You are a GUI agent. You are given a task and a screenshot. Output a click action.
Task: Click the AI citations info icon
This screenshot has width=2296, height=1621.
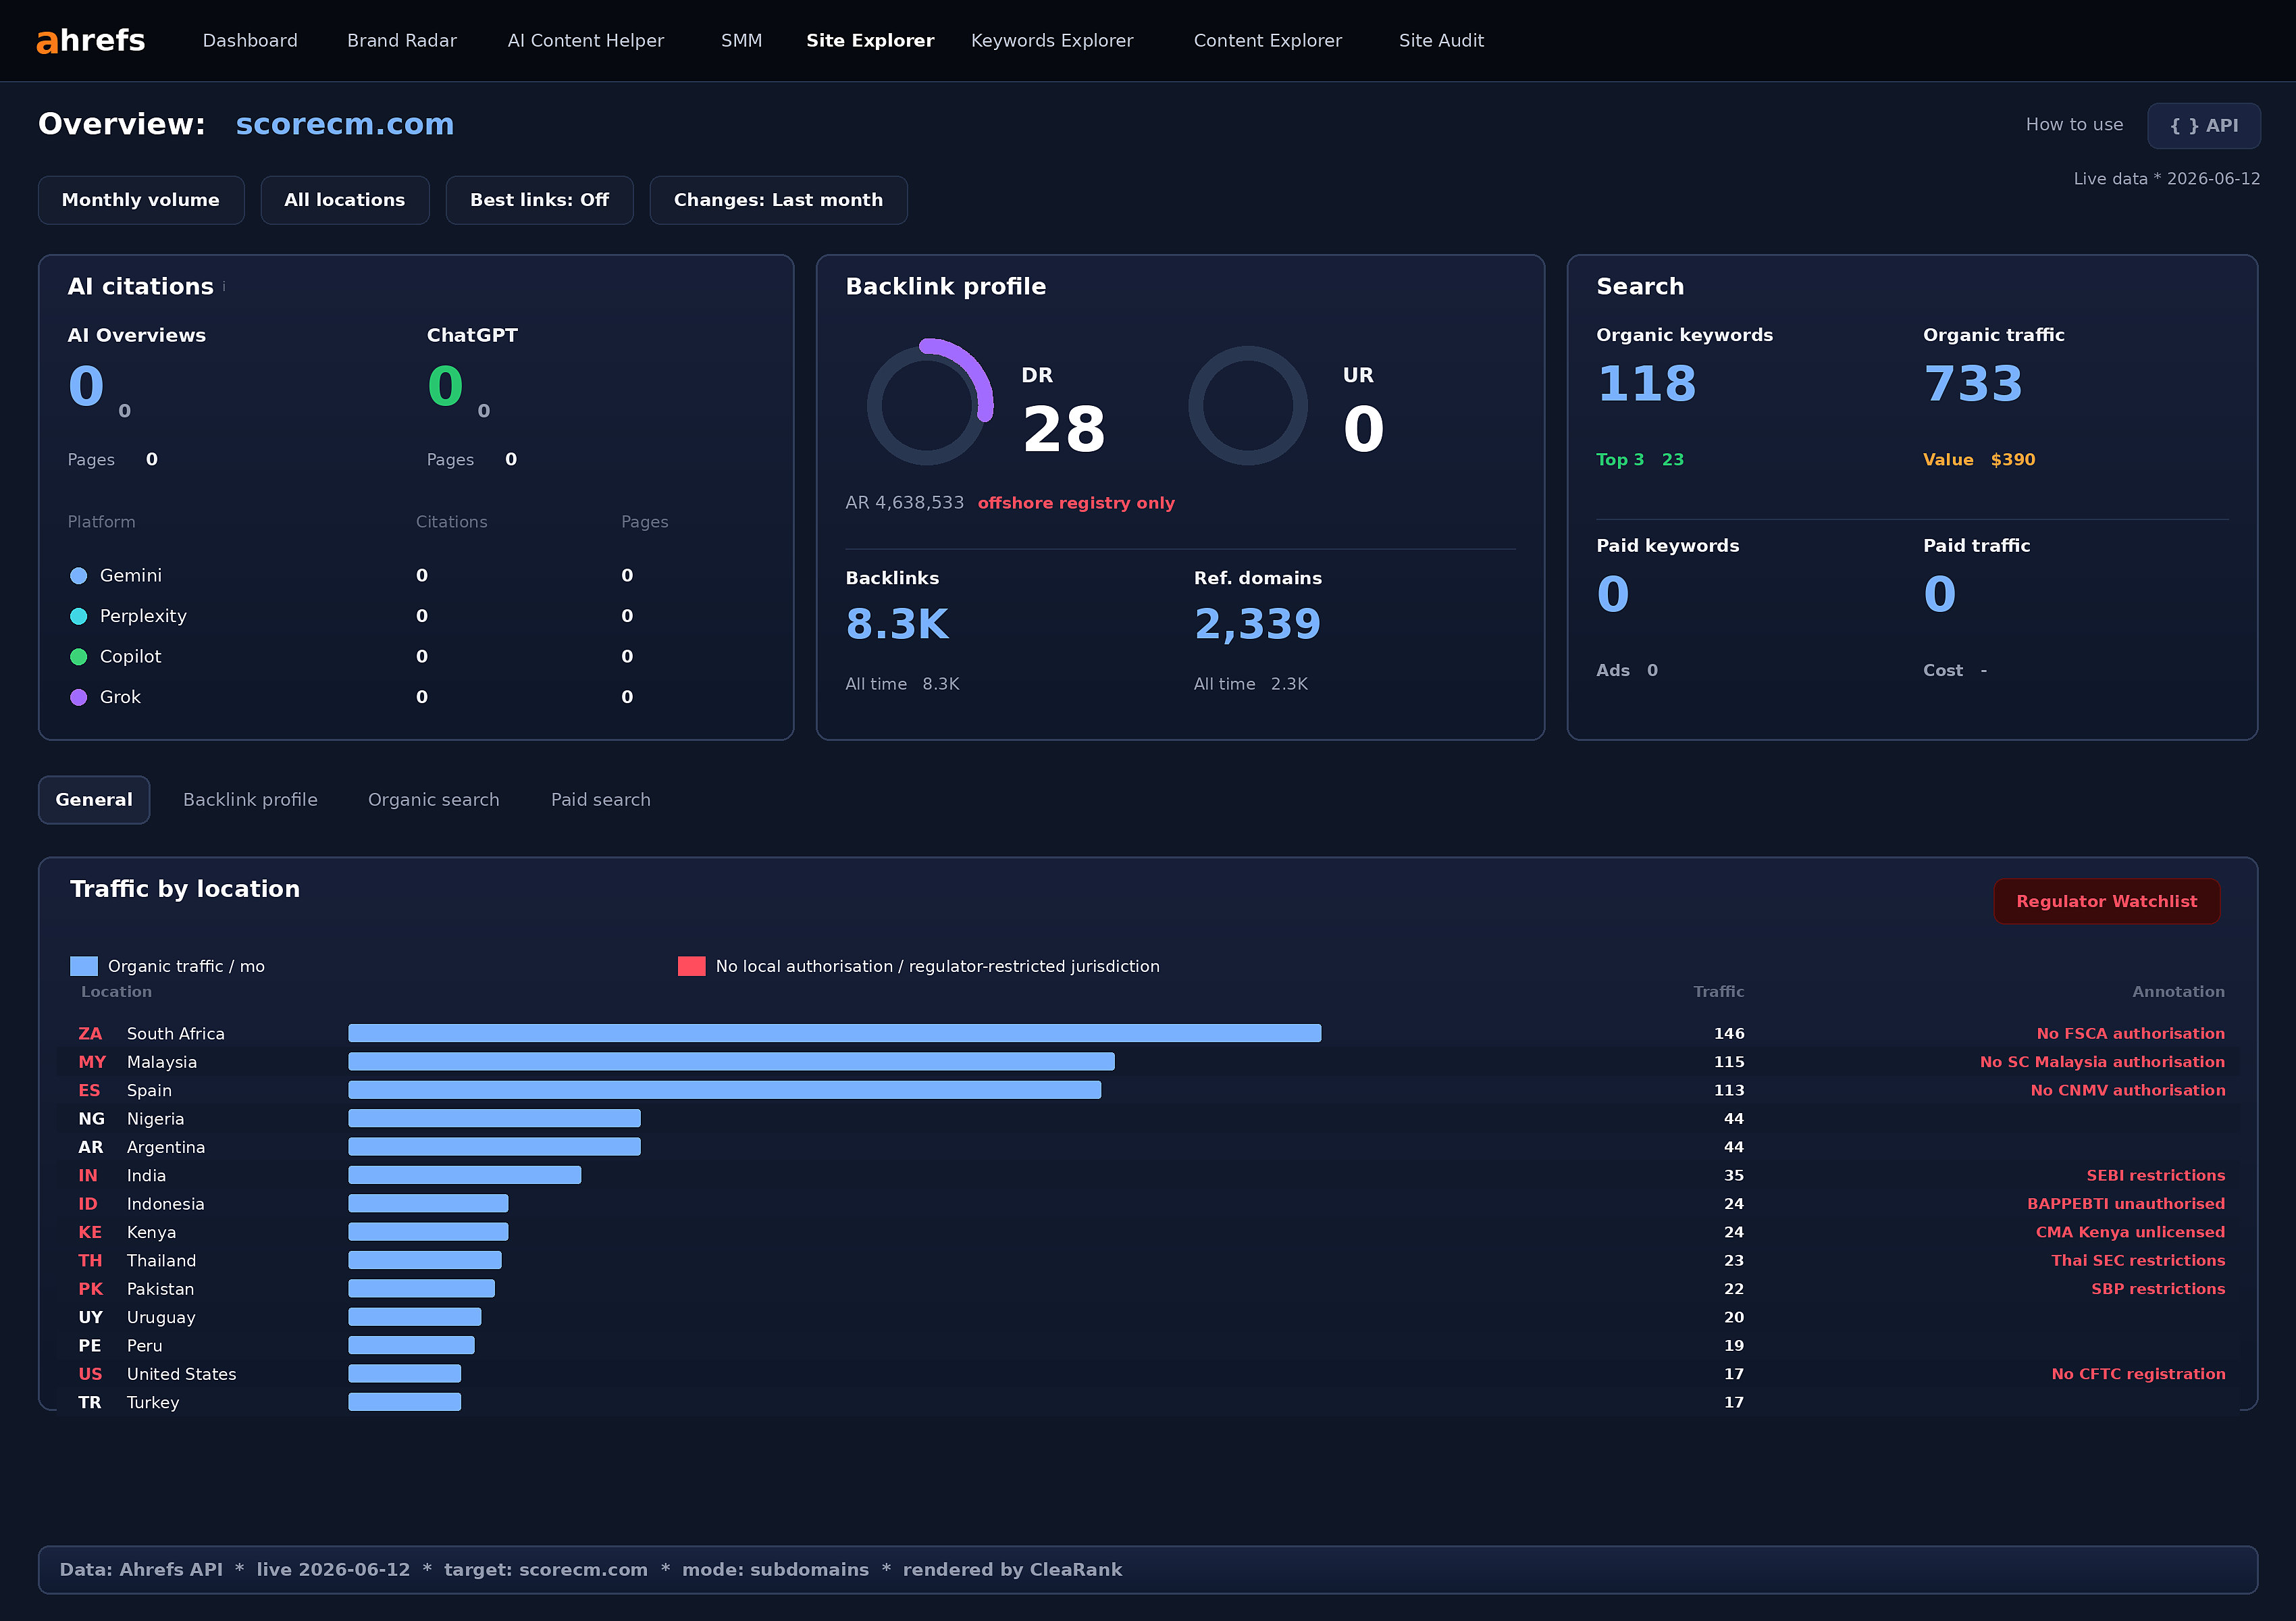[224, 287]
